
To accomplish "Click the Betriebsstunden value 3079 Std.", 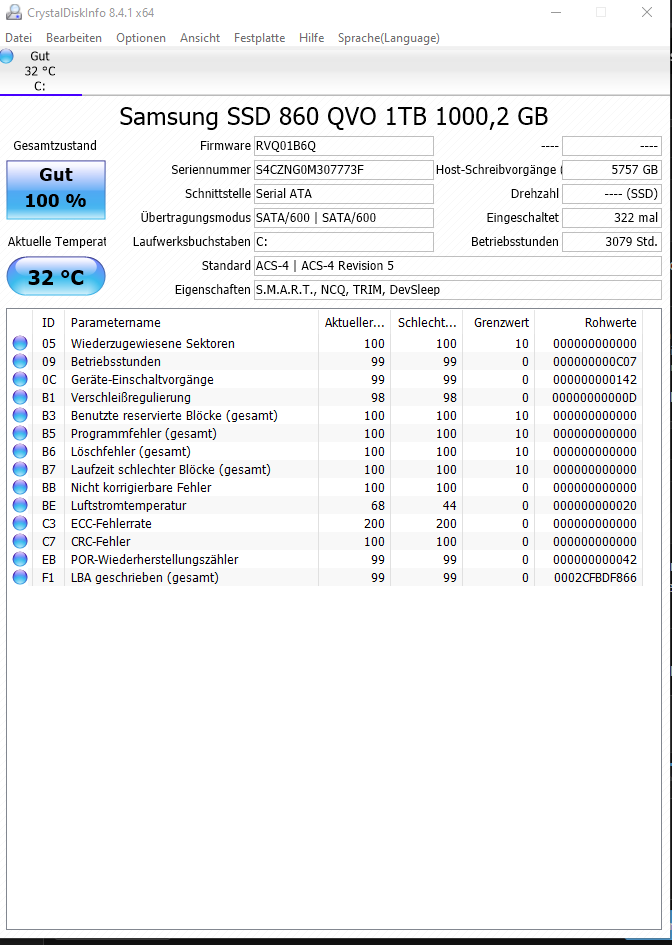I will coord(612,242).
